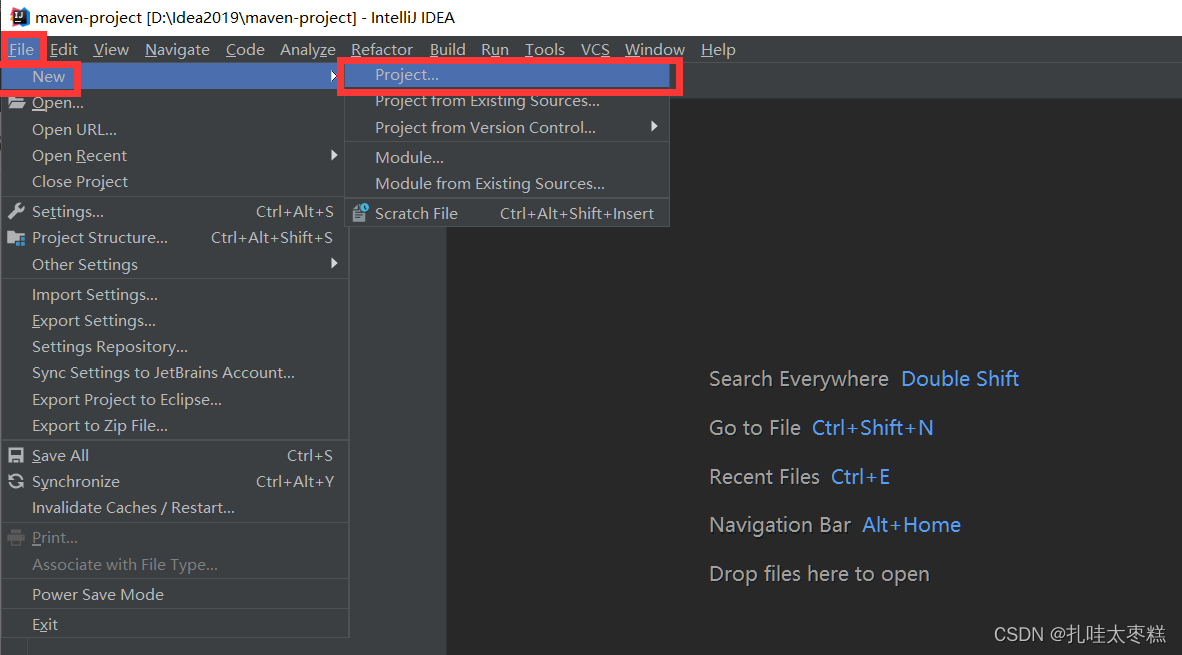Open the Window menu
The height and width of the screenshot is (655, 1182).
(x=654, y=50)
